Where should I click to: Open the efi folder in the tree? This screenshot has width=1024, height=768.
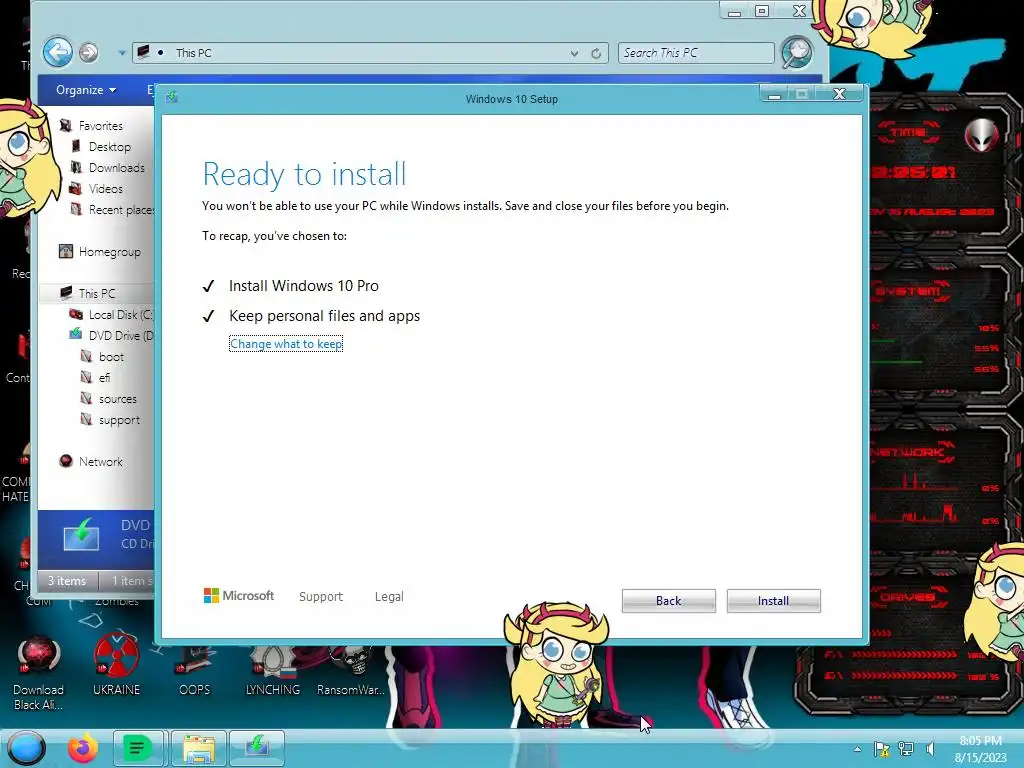[x=104, y=377]
